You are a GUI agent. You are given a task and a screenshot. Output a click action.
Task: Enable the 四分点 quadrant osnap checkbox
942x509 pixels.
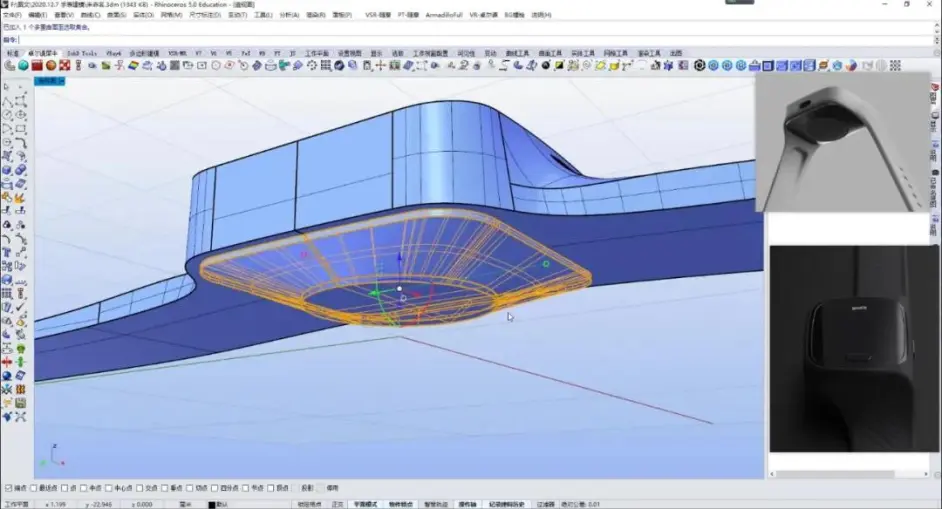point(214,488)
